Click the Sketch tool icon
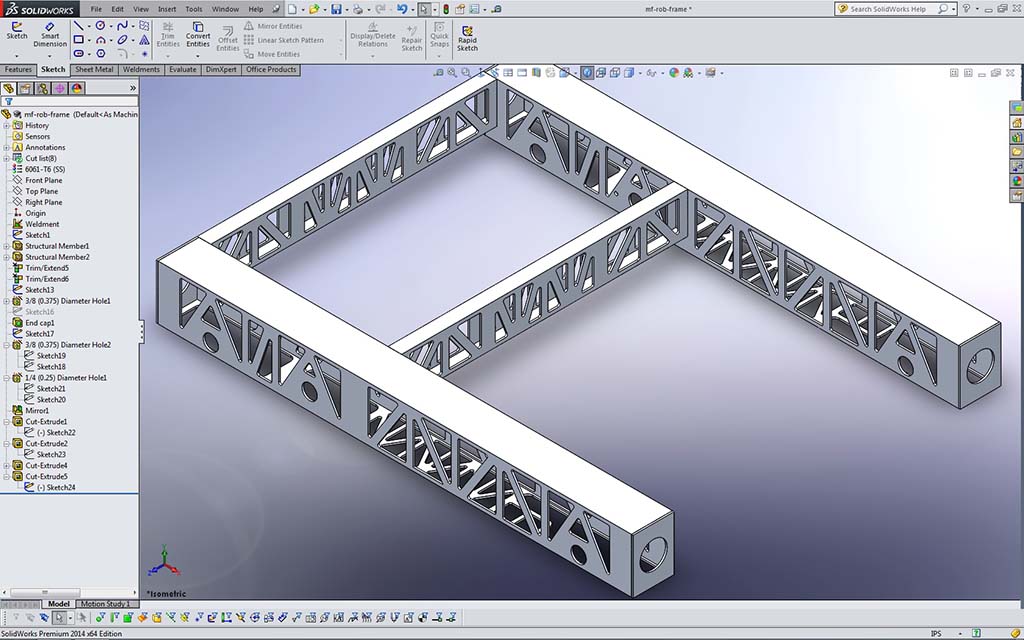The image size is (1024, 640). (17, 30)
